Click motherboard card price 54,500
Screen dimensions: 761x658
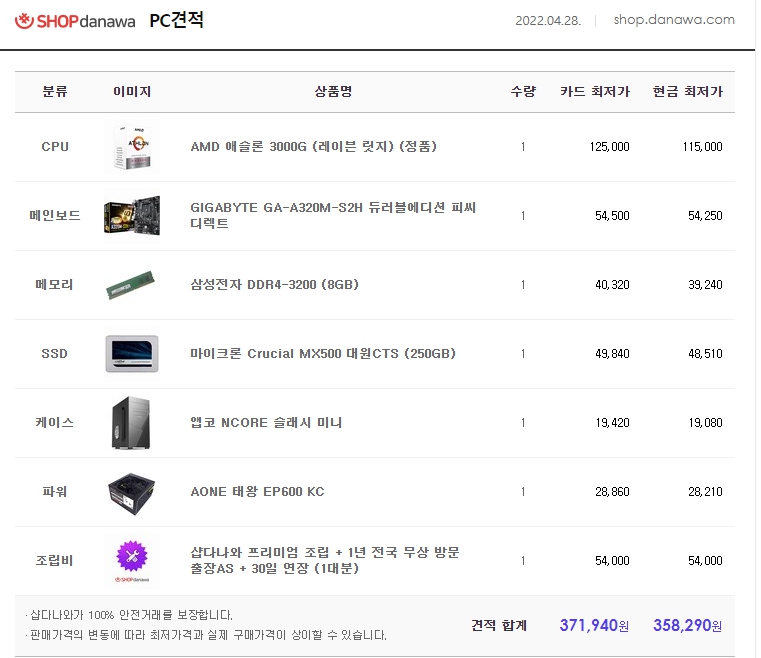pyautogui.click(x=612, y=215)
